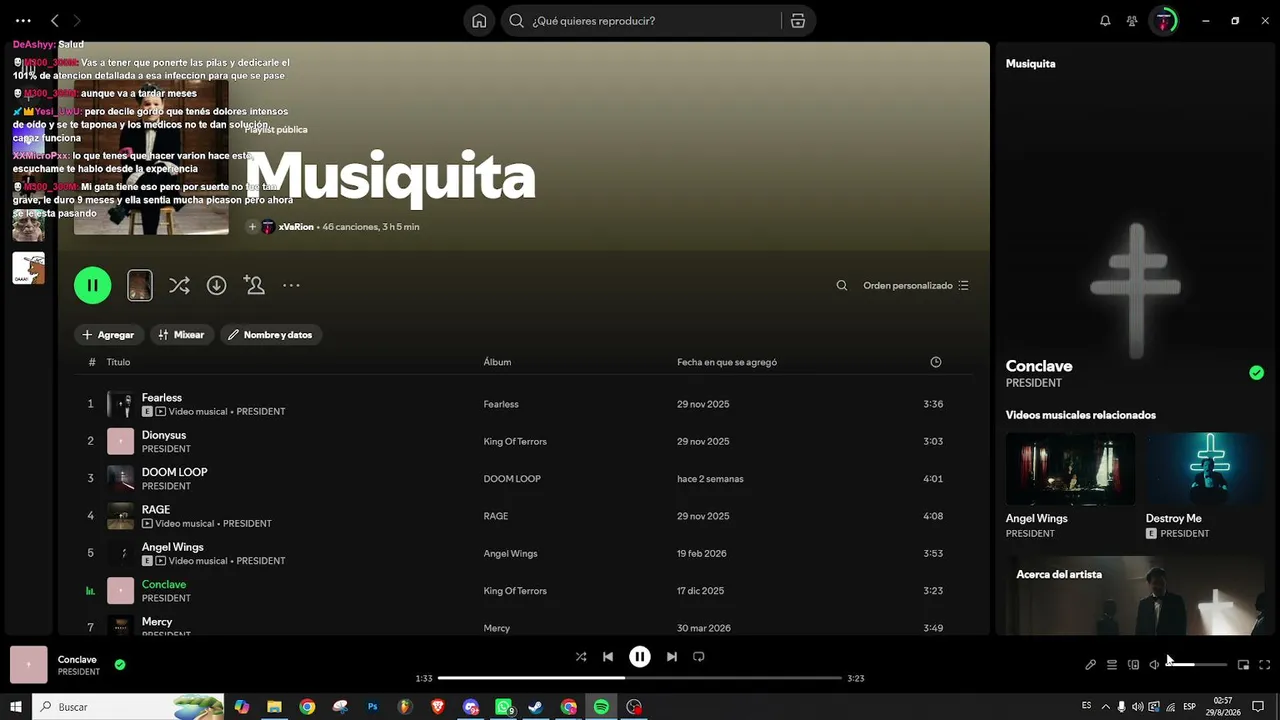Image resolution: width=1280 pixels, height=720 pixels.
Task: Toggle shuffle in the bottom player controls
Action: click(581, 657)
